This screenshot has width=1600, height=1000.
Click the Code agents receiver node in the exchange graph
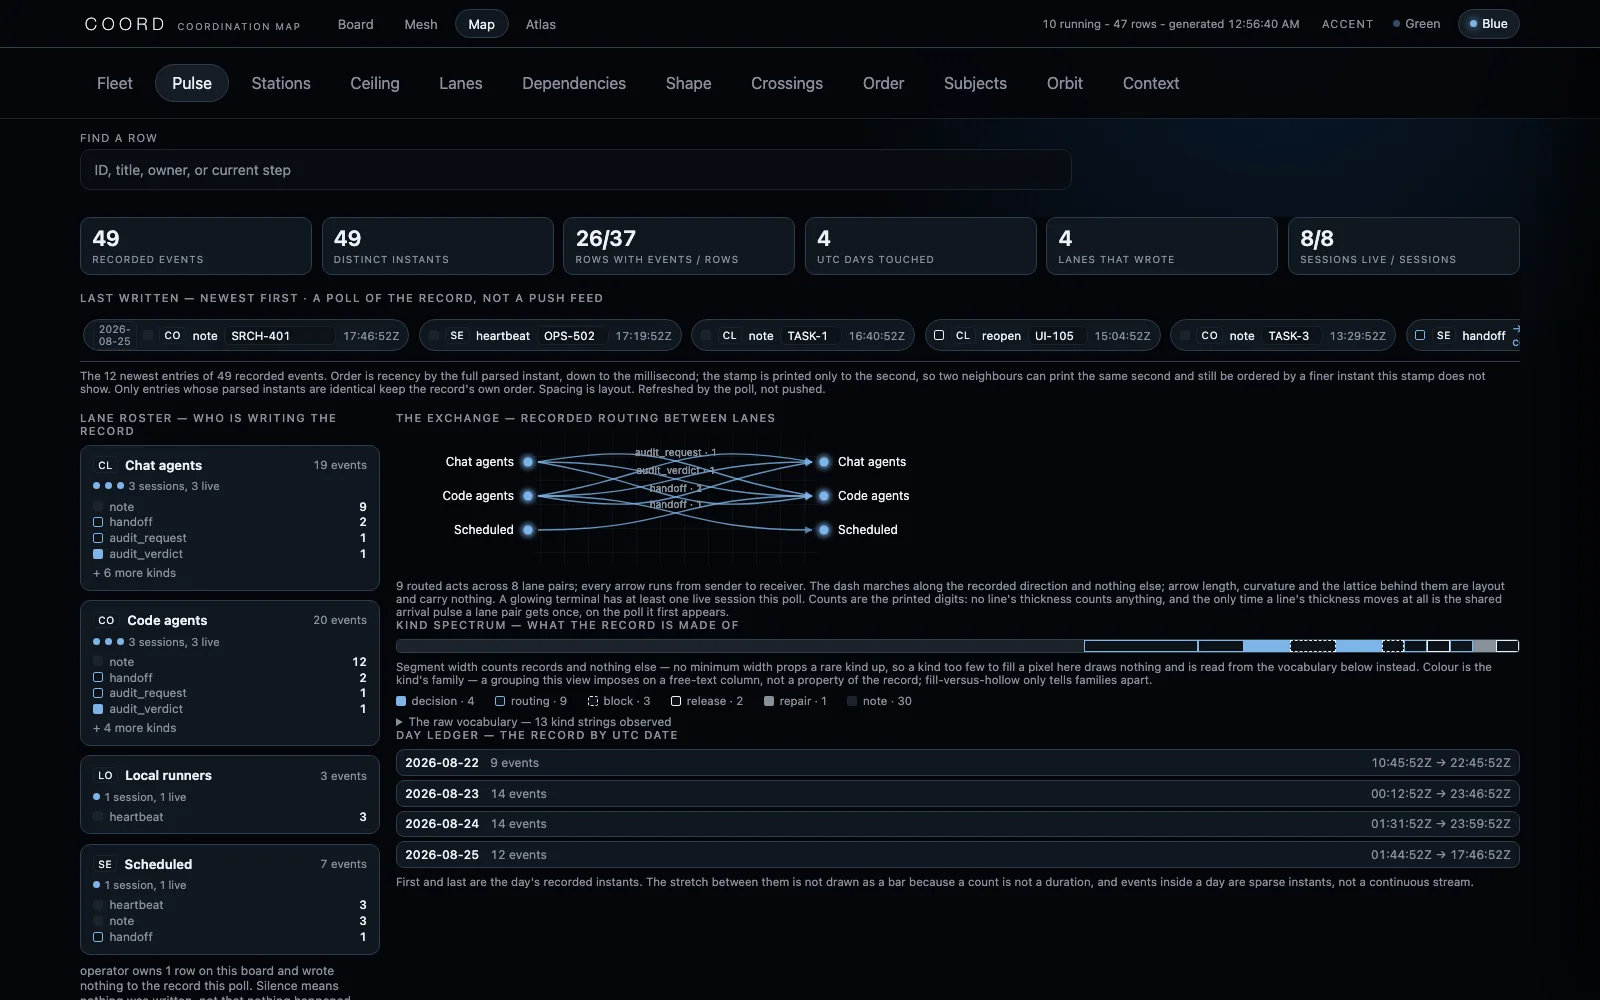[x=824, y=496]
